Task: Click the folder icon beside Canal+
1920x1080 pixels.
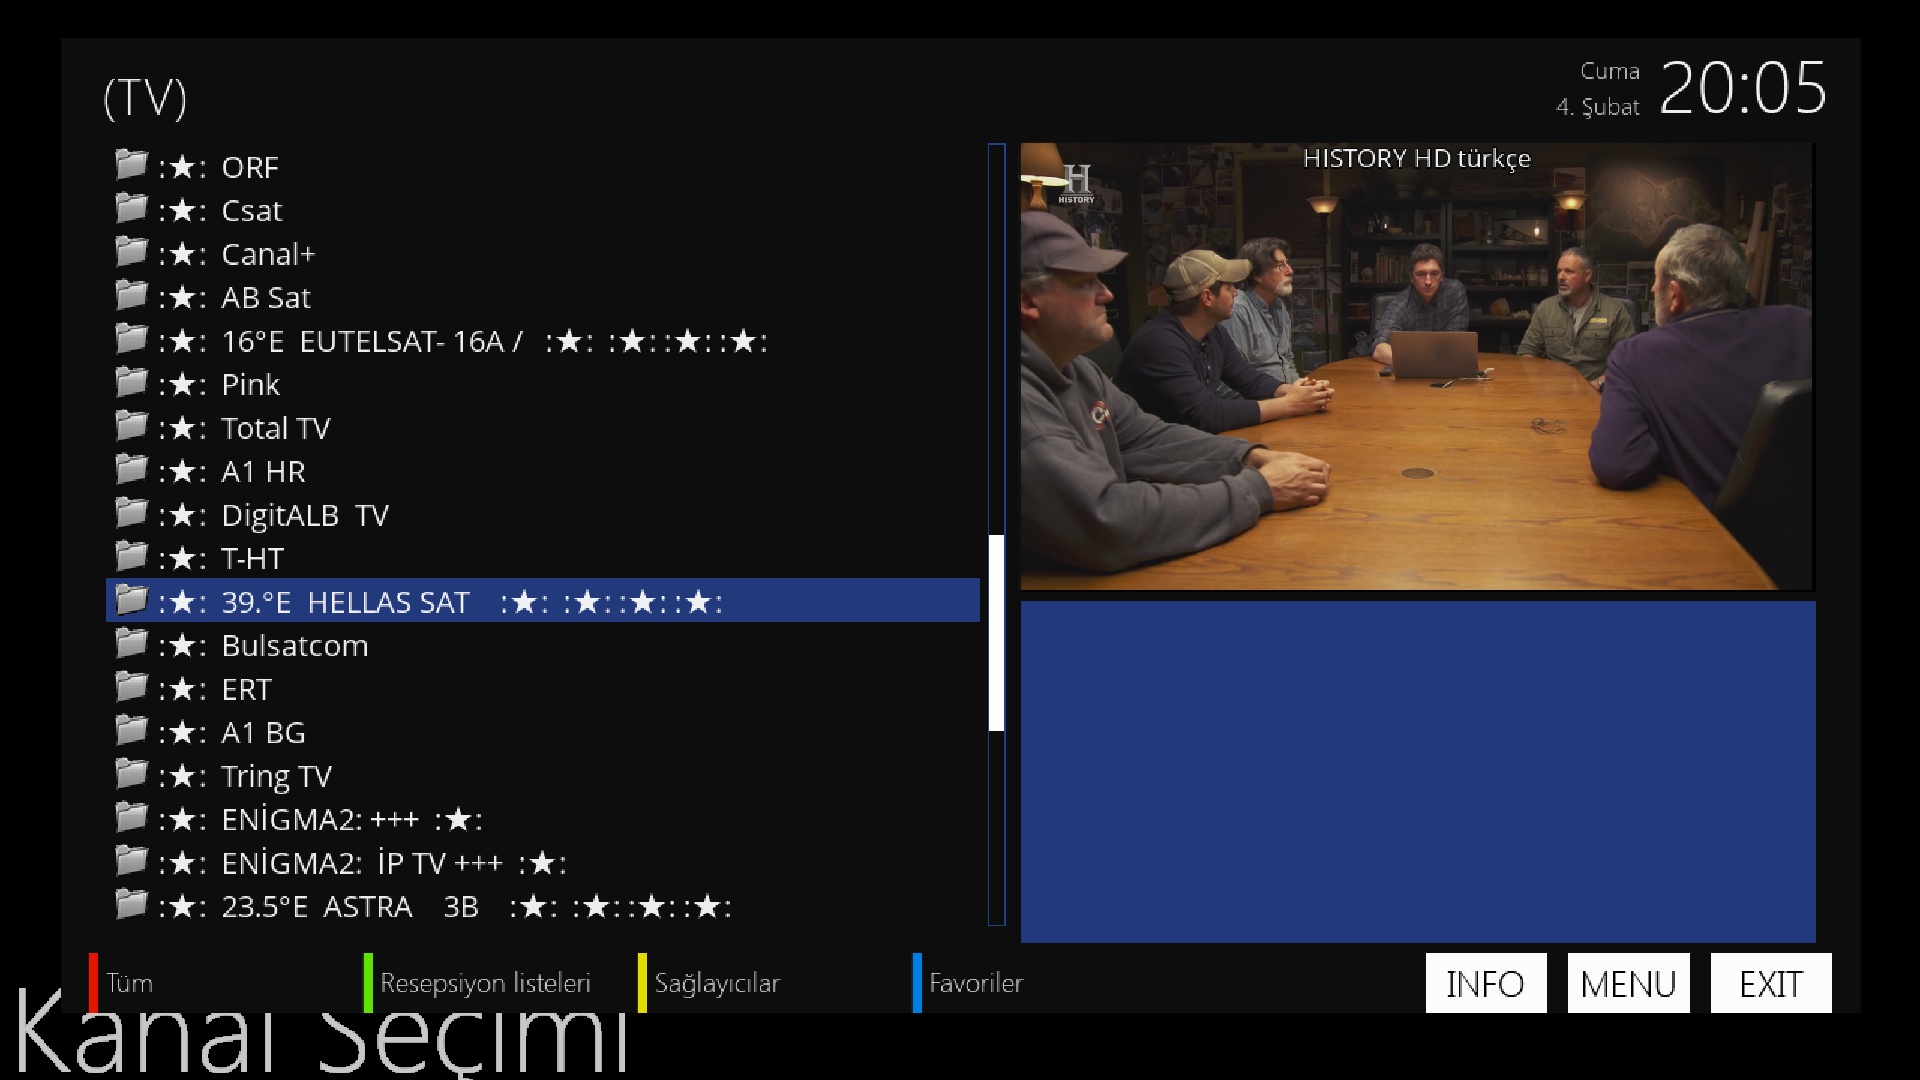Action: tap(131, 251)
